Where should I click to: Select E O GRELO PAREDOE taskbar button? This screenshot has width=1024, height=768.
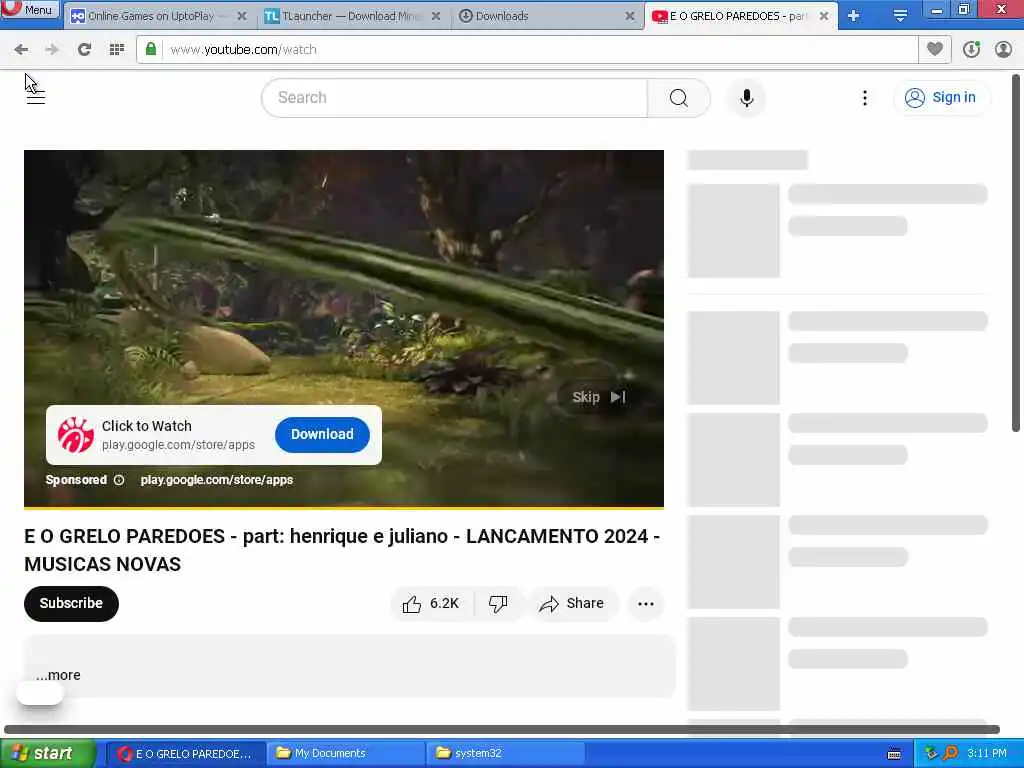pos(185,754)
